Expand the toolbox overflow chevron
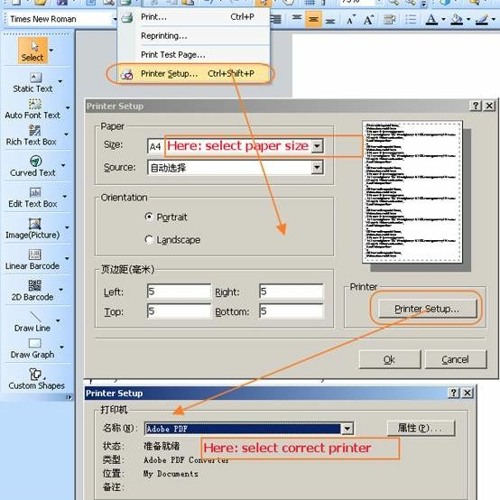 point(69,397)
